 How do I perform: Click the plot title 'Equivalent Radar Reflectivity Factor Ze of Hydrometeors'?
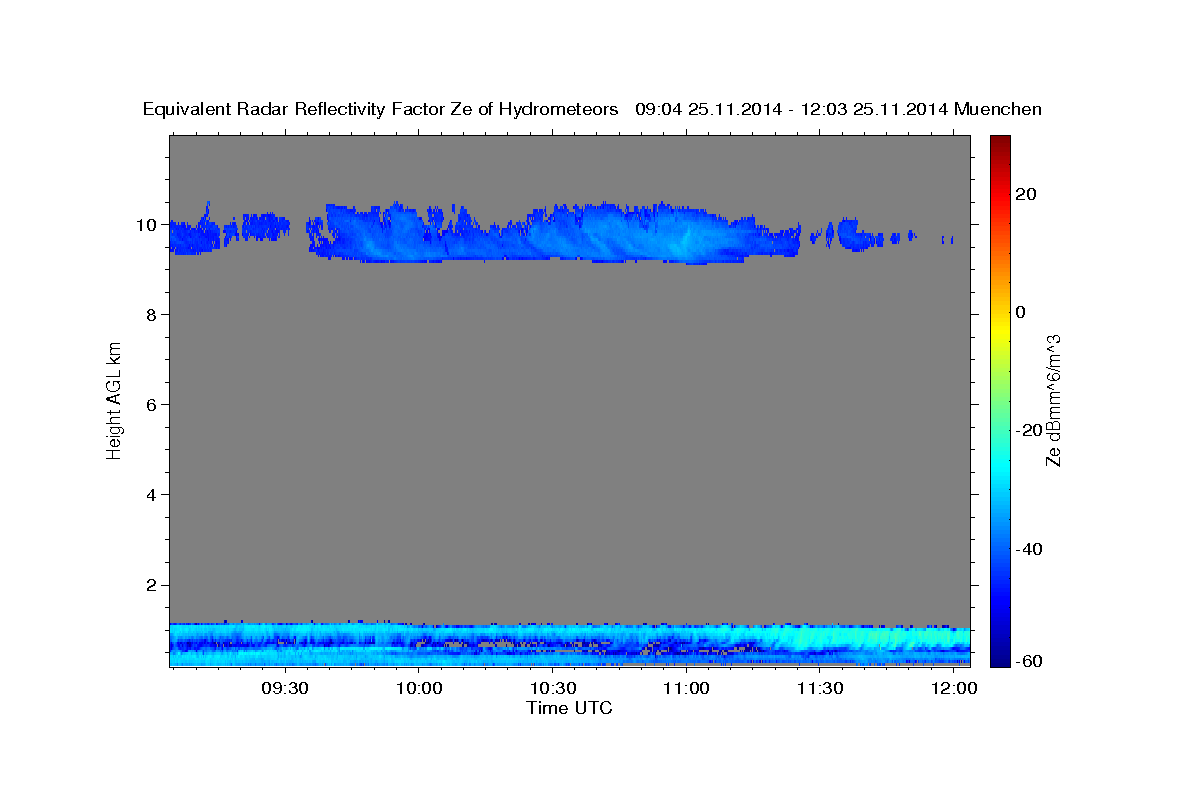(x=380, y=110)
